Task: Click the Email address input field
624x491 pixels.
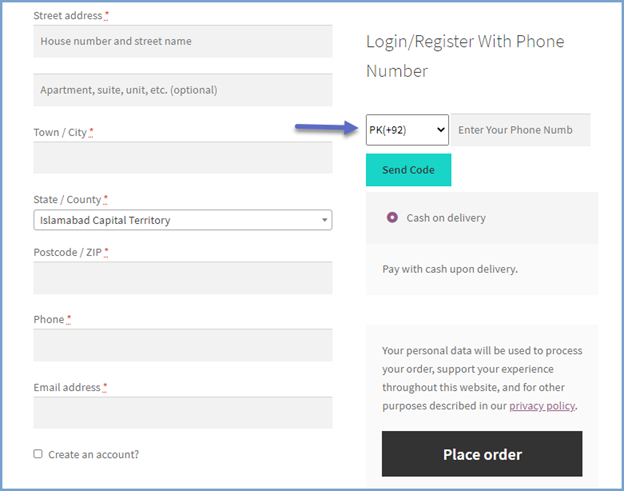Action: 182,412
